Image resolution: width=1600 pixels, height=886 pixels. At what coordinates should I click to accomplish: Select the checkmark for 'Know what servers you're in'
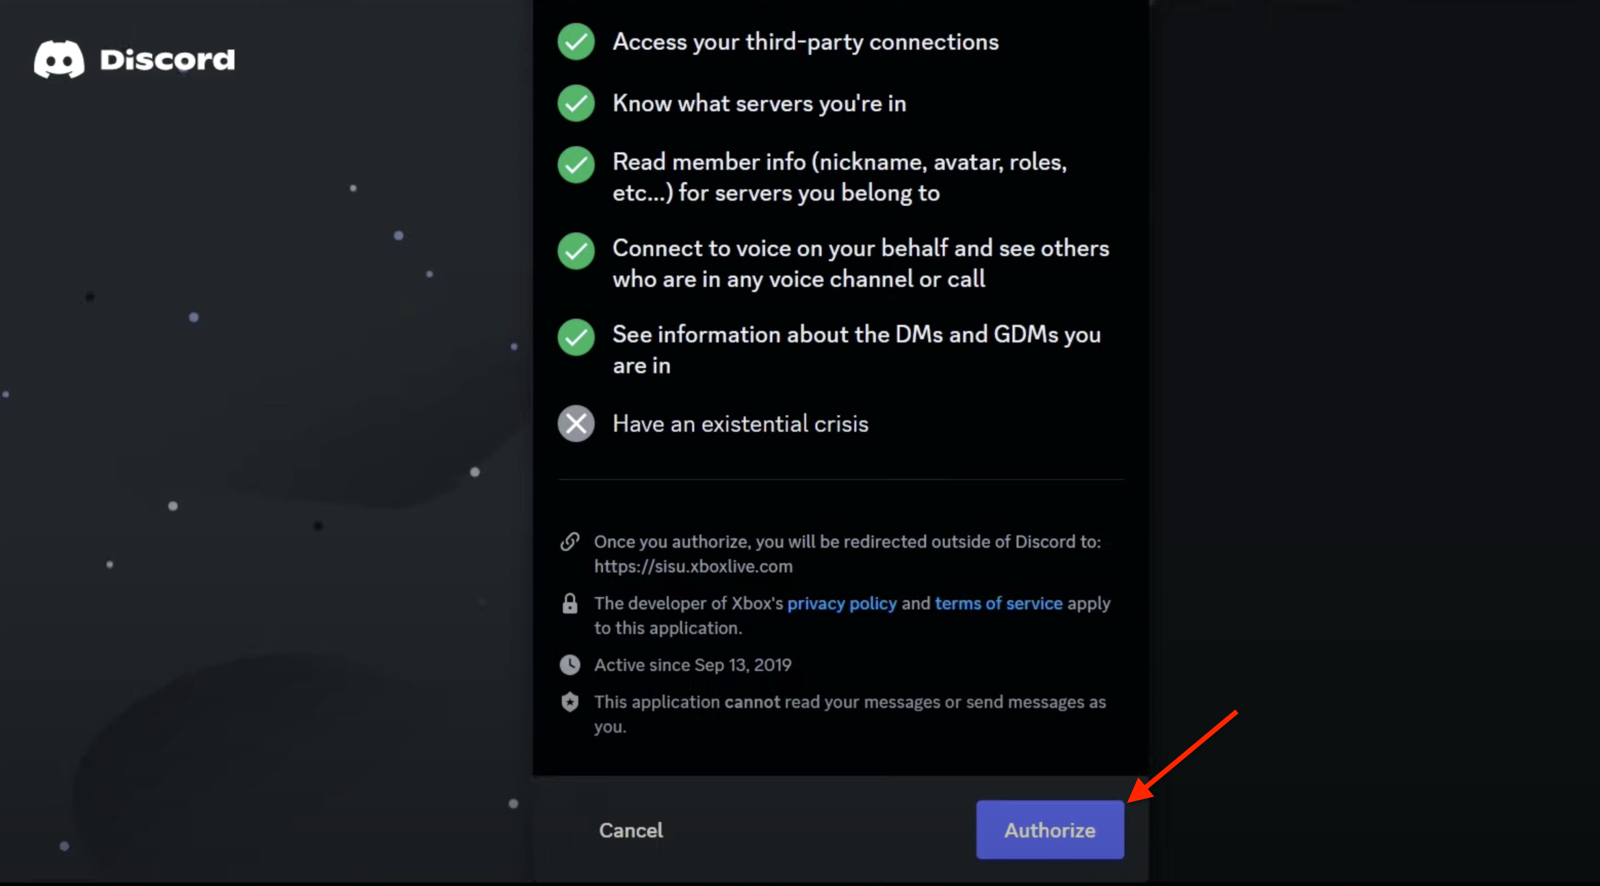[576, 102]
